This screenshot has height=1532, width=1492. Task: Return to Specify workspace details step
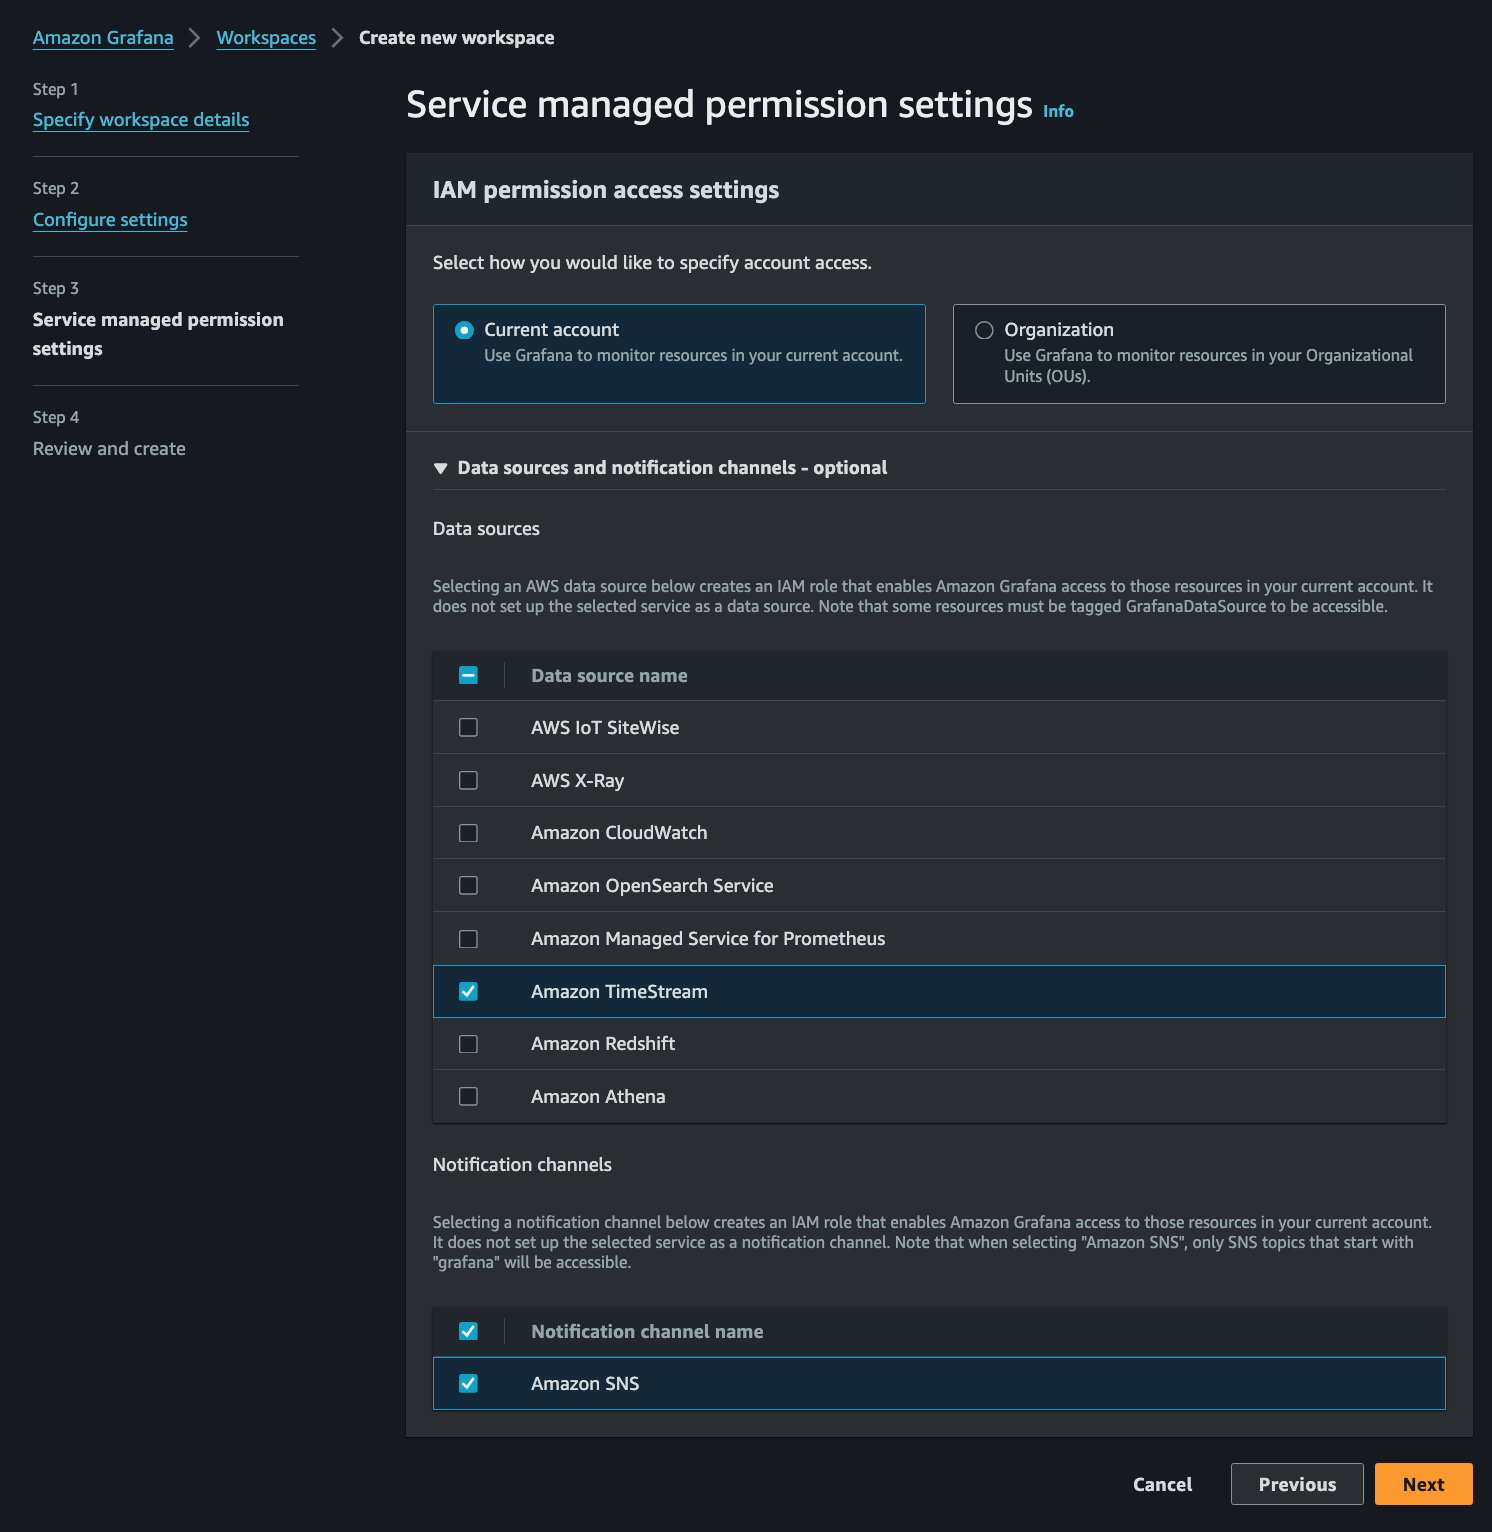(141, 120)
